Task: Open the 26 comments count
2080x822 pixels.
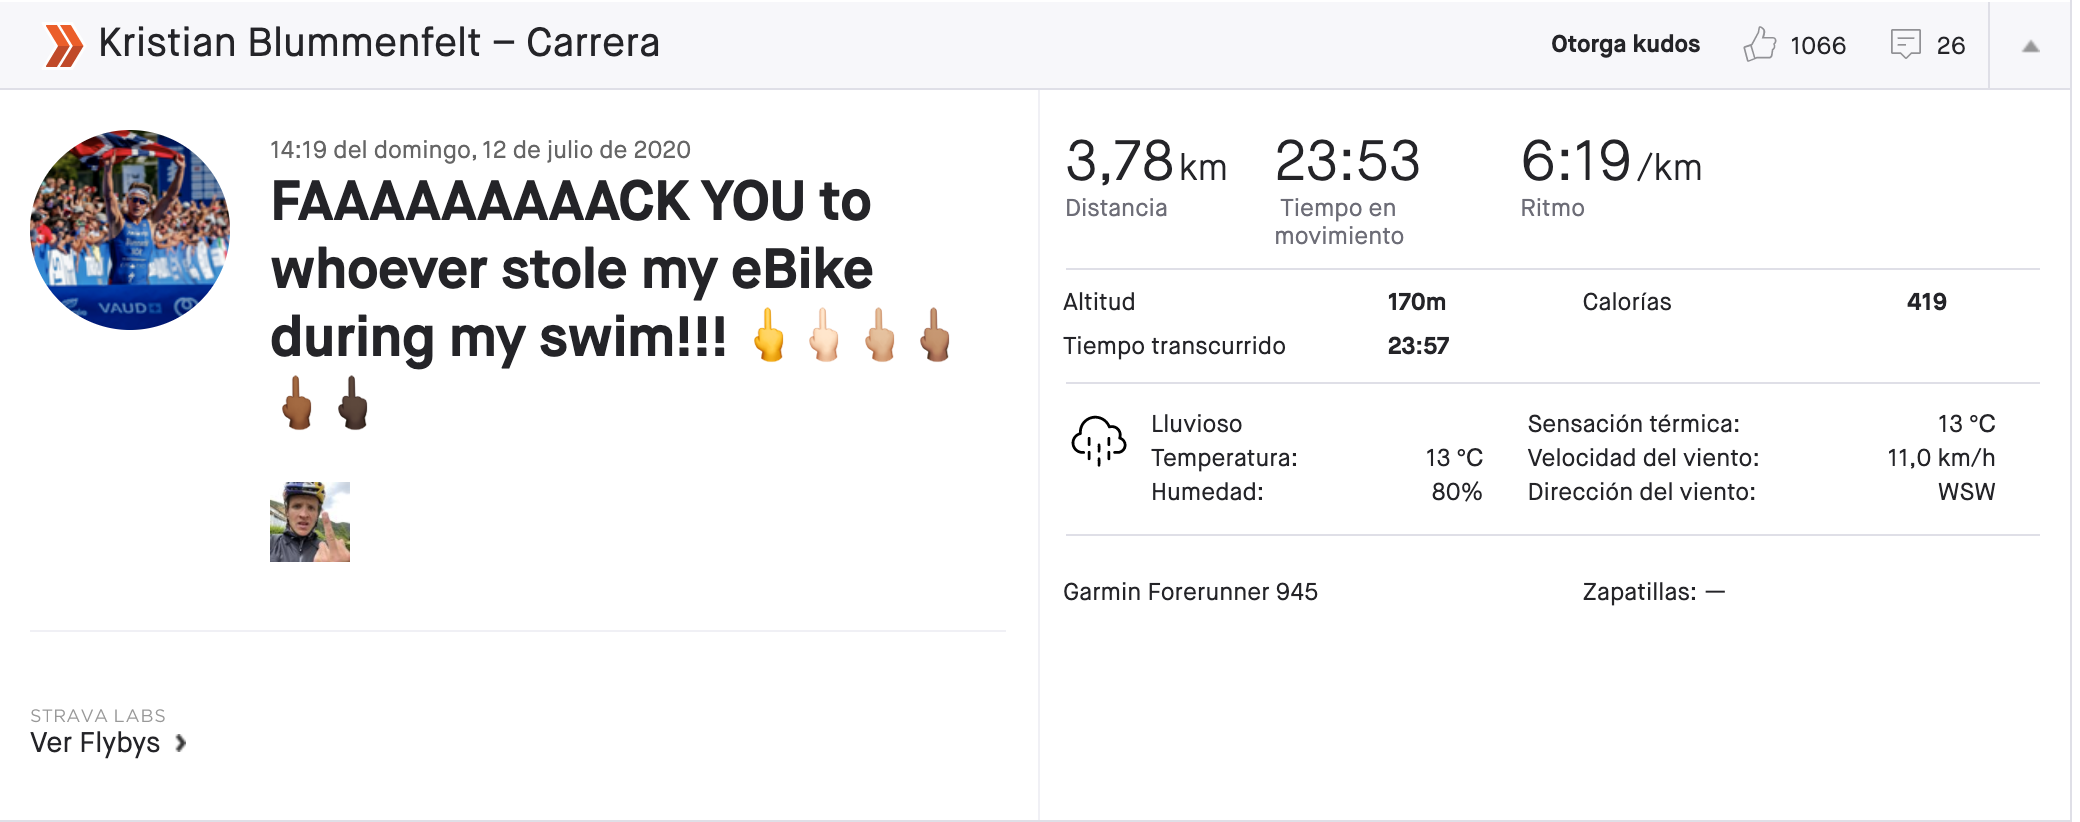Action: coord(1950,46)
